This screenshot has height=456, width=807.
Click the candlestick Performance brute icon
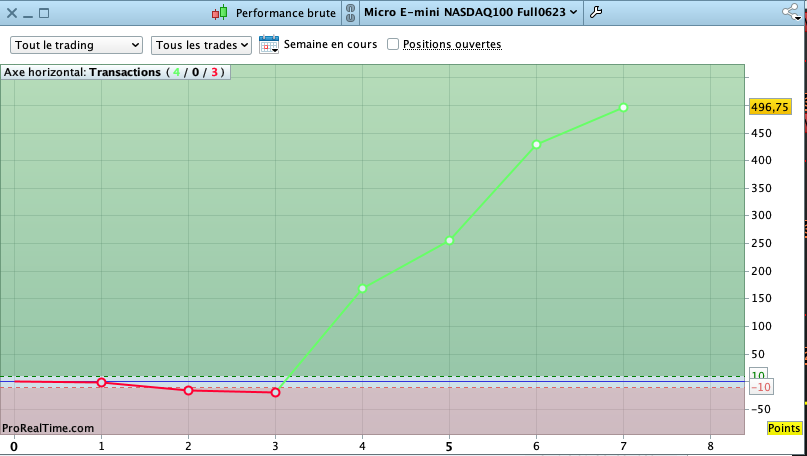(220, 12)
